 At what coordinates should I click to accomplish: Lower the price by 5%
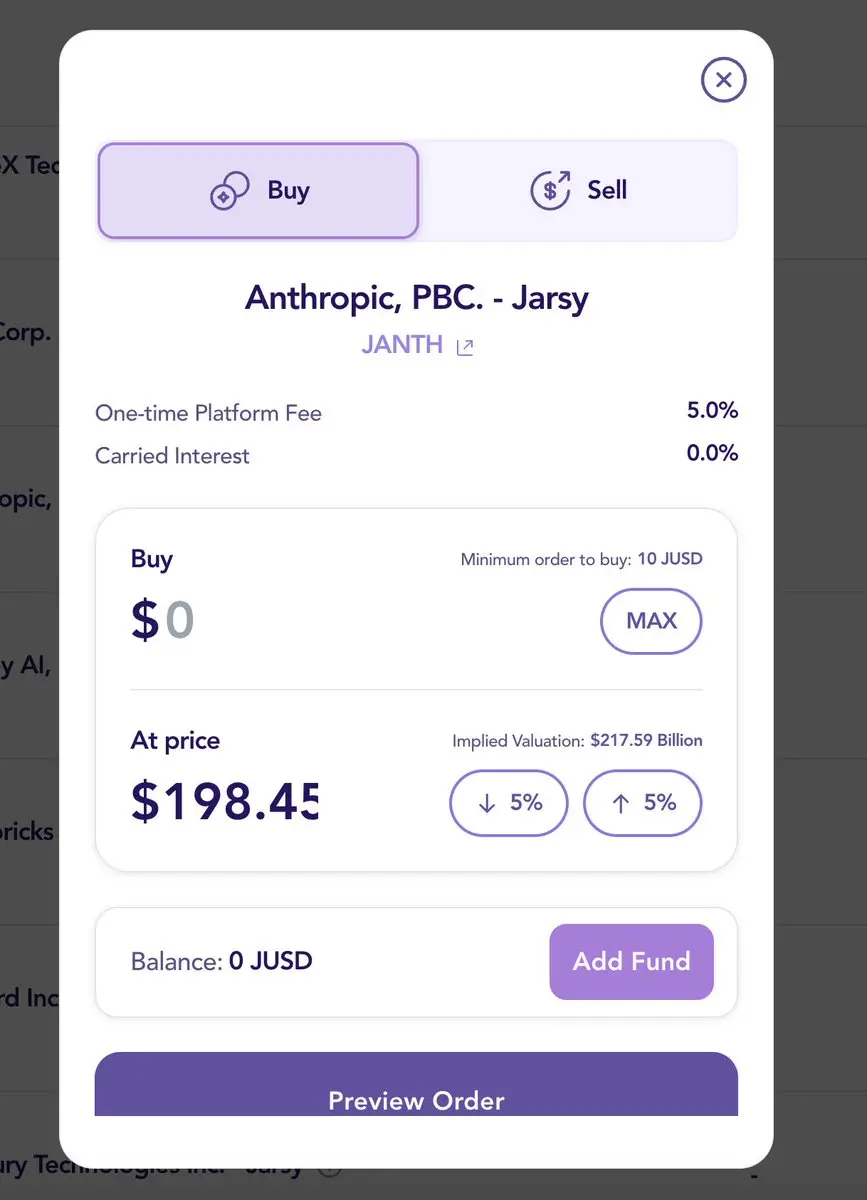tap(509, 803)
